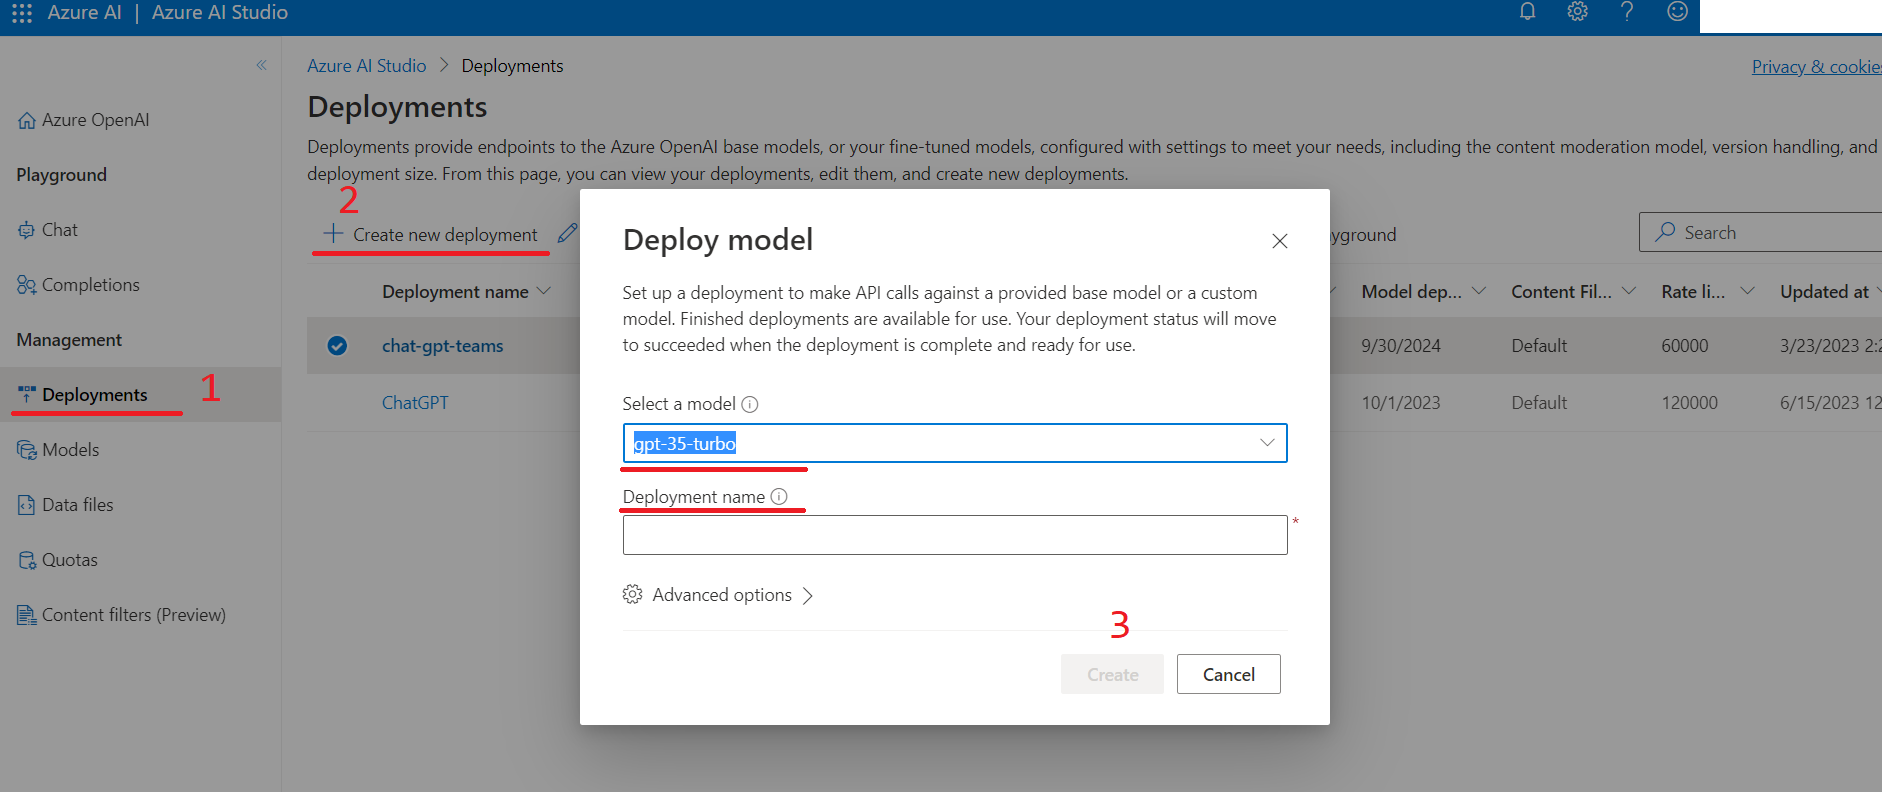Click the Create button
1882x792 pixels.
click(1112, 674)
